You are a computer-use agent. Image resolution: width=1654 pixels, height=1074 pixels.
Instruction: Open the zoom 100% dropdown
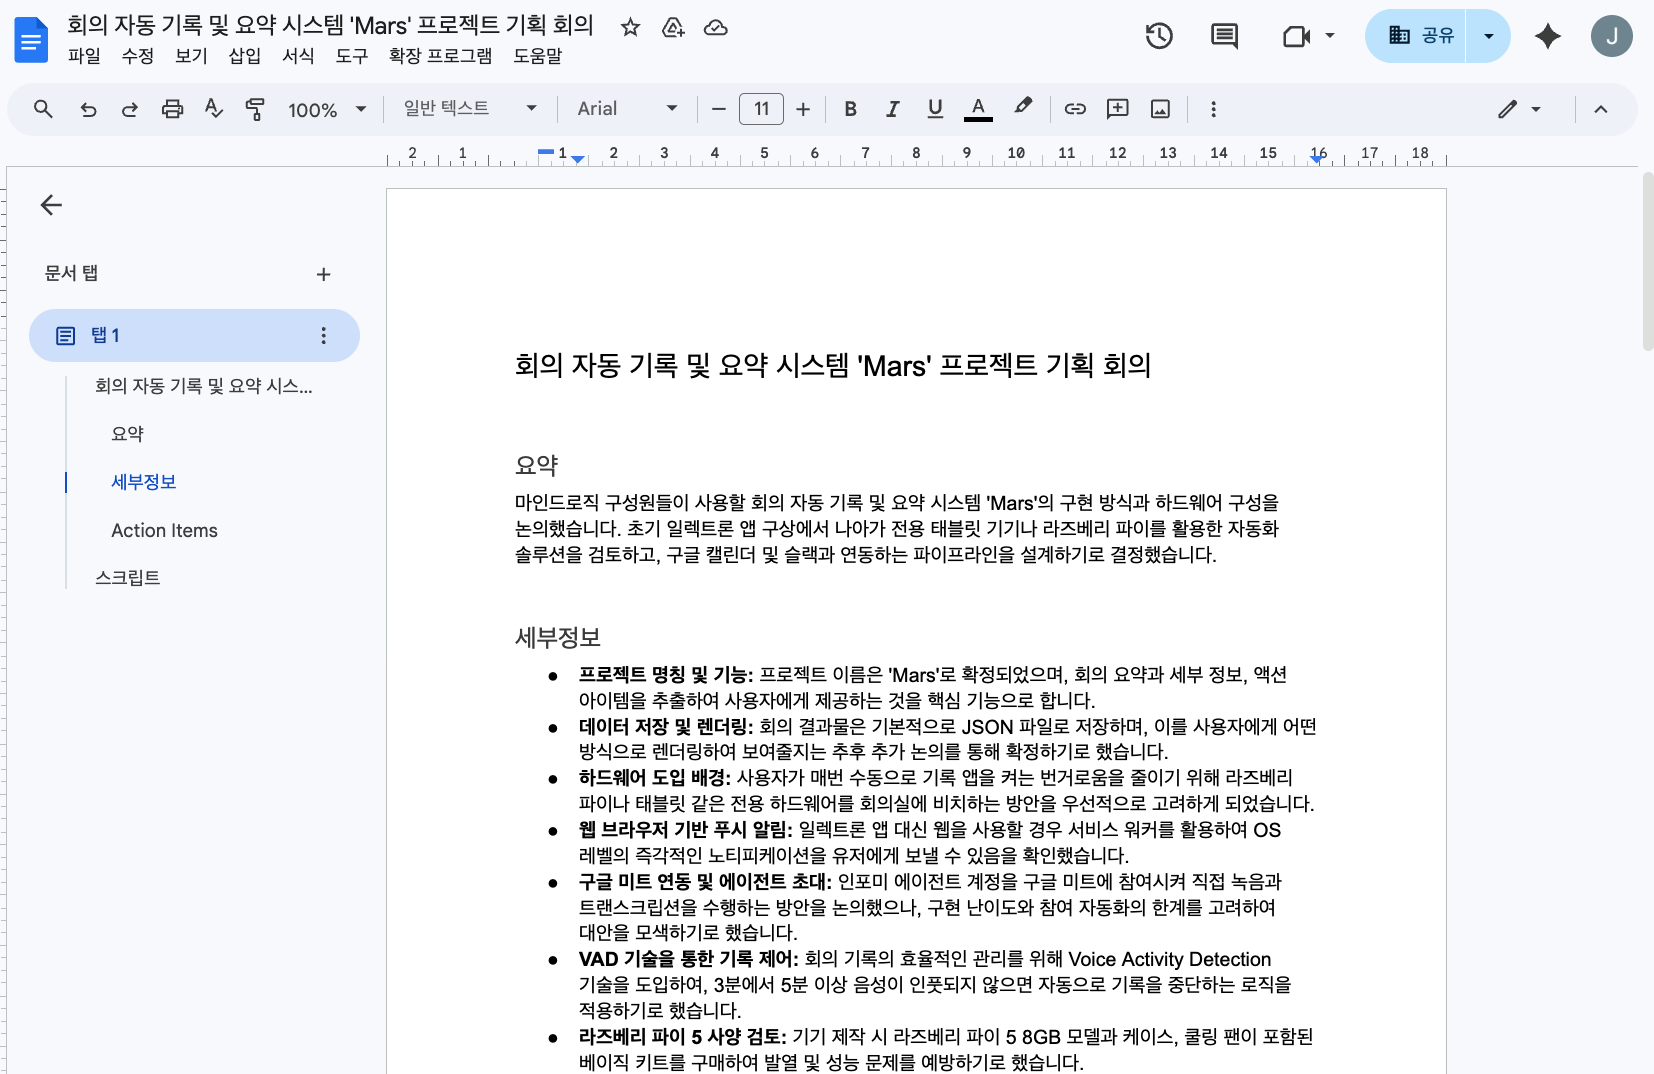click(327, 109)
